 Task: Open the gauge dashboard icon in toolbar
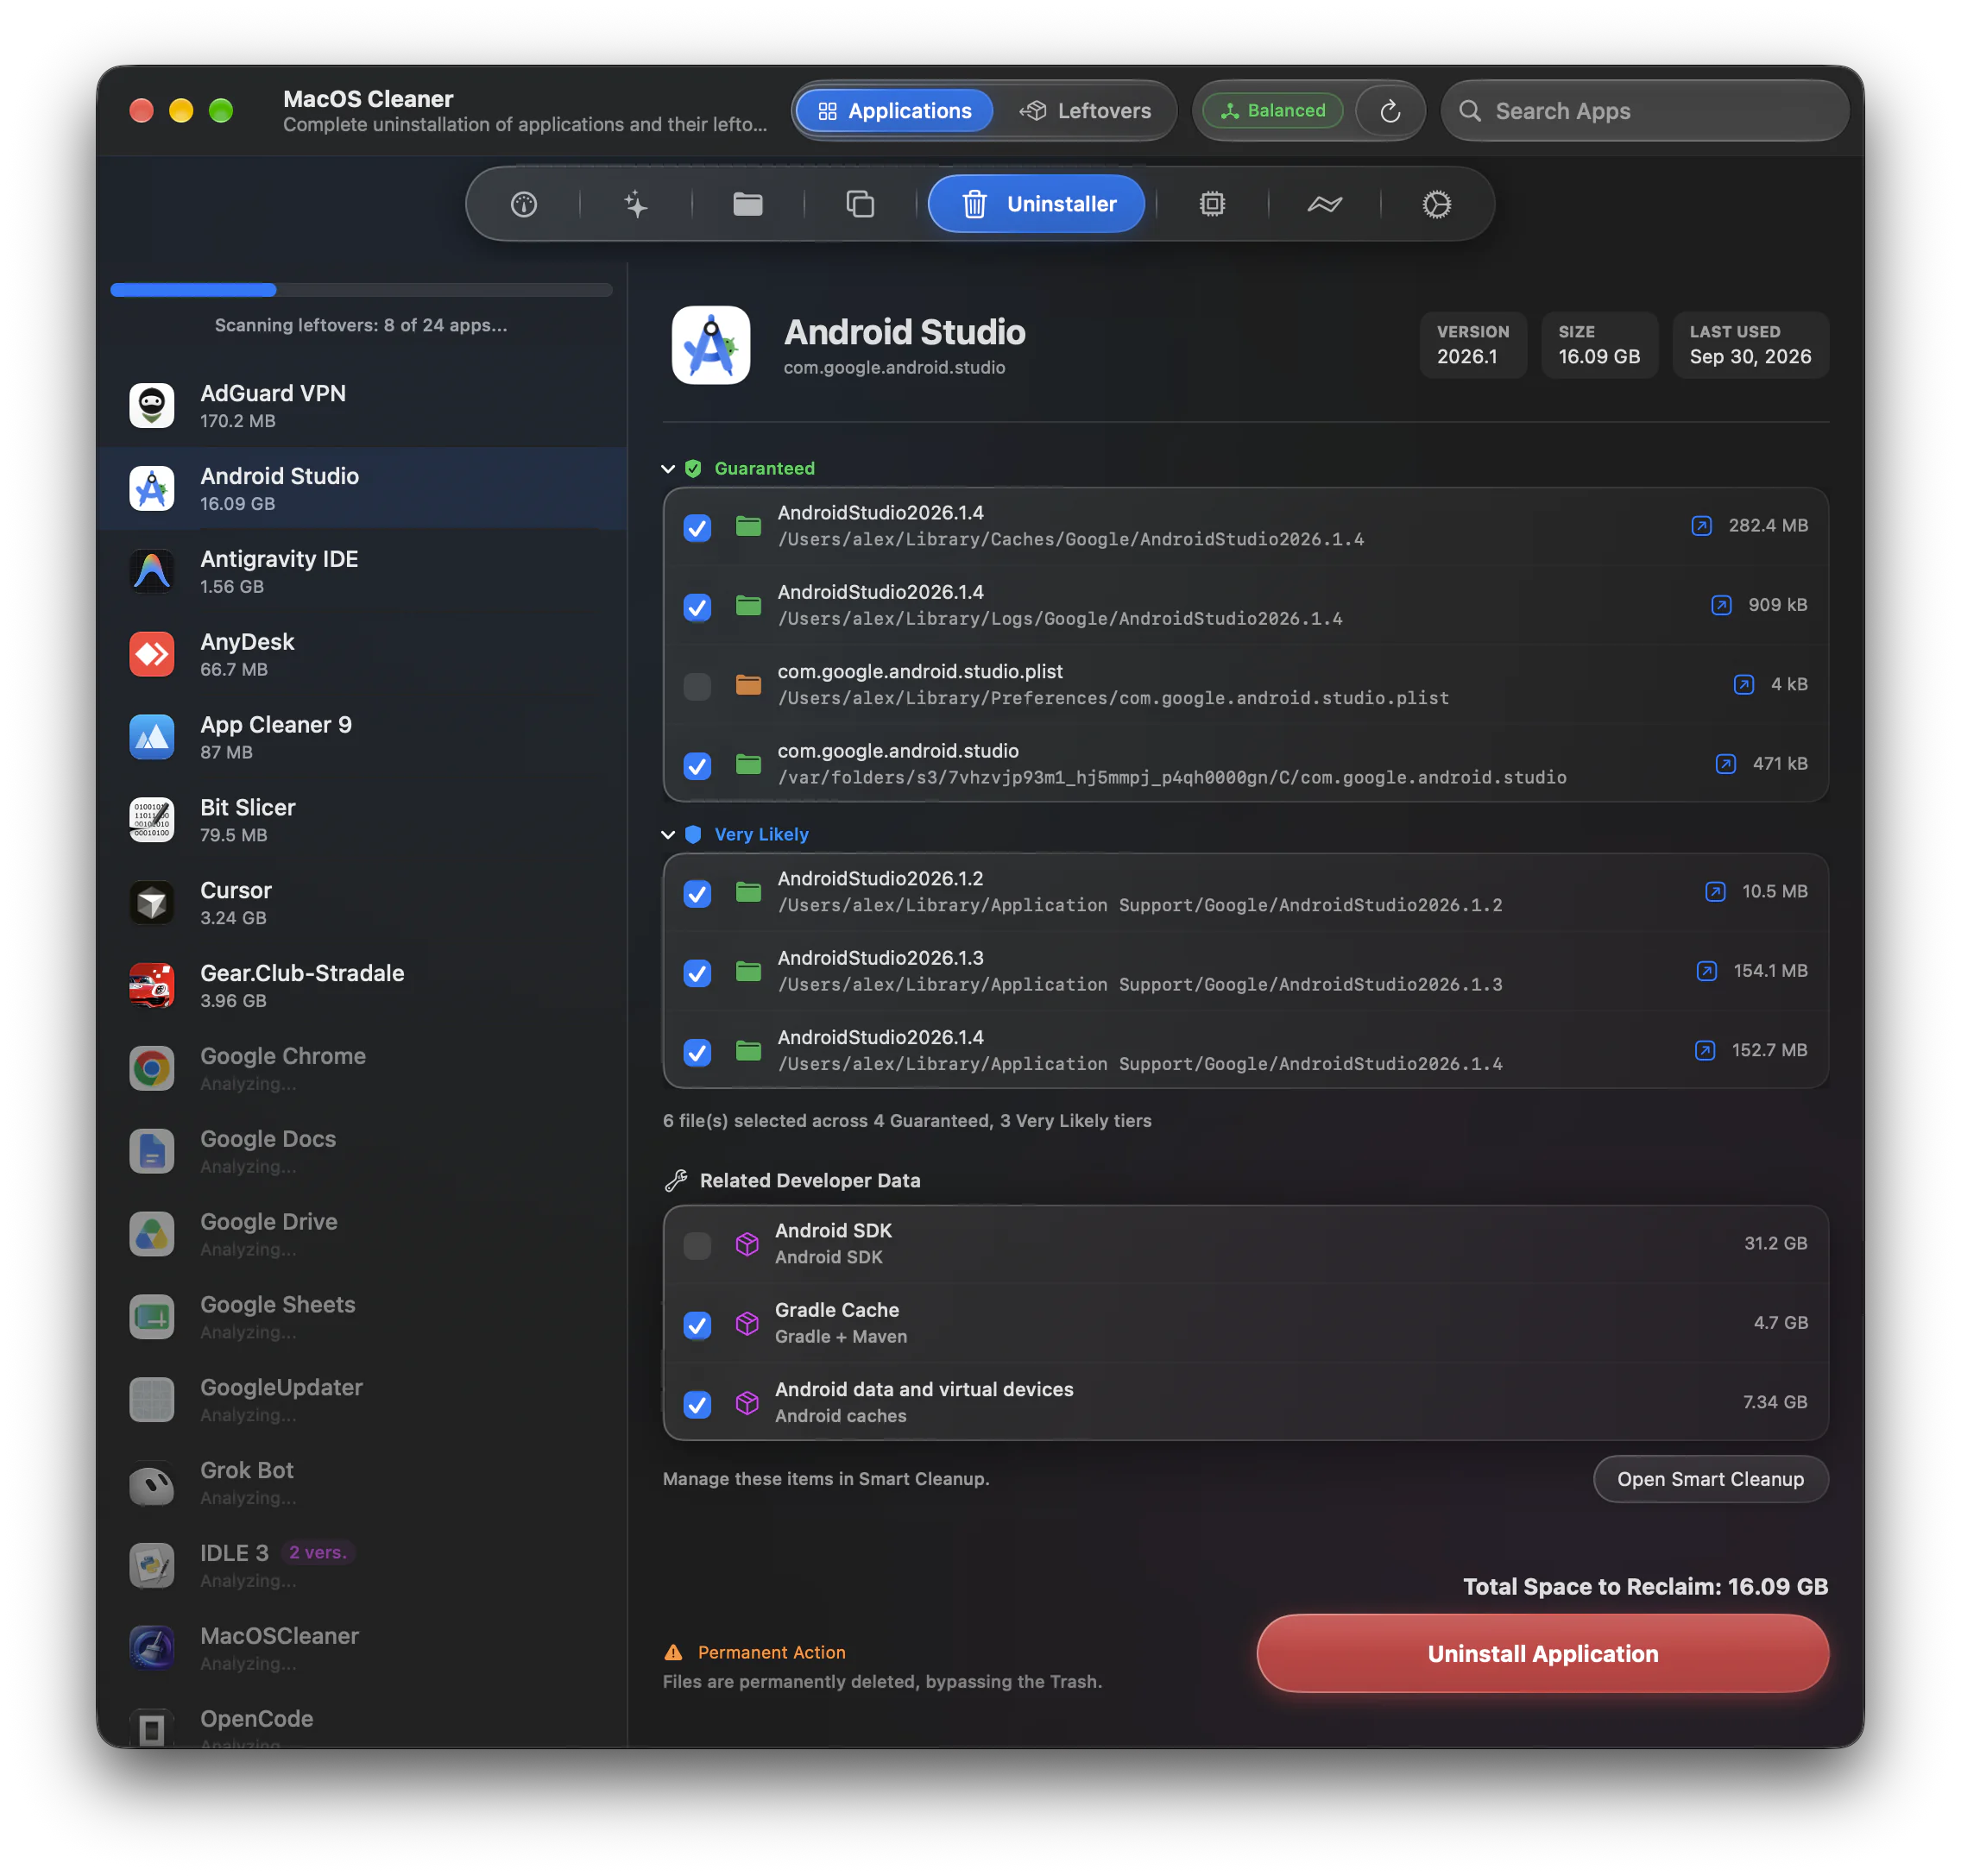click(x=524, y=204)
